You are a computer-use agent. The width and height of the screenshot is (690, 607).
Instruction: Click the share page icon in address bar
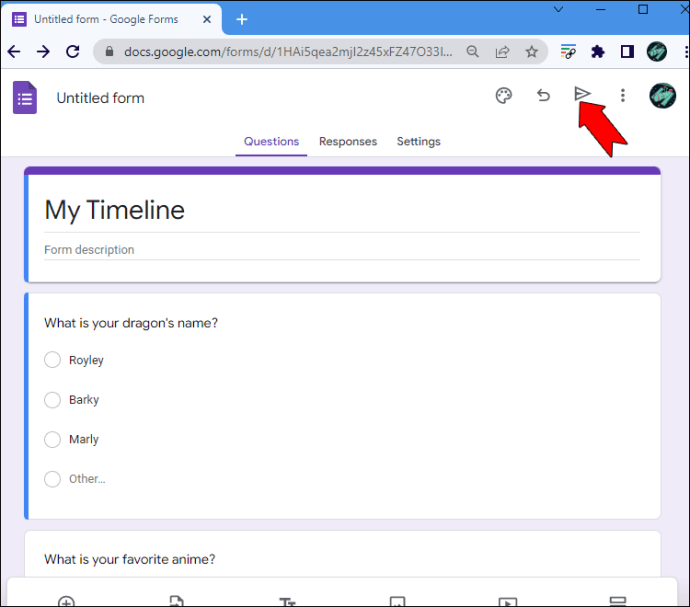tap(502, 52)
